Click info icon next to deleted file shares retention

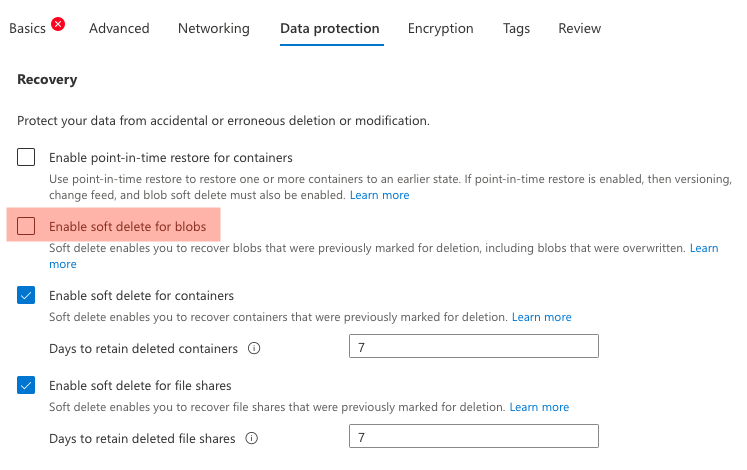click(252, 438)
